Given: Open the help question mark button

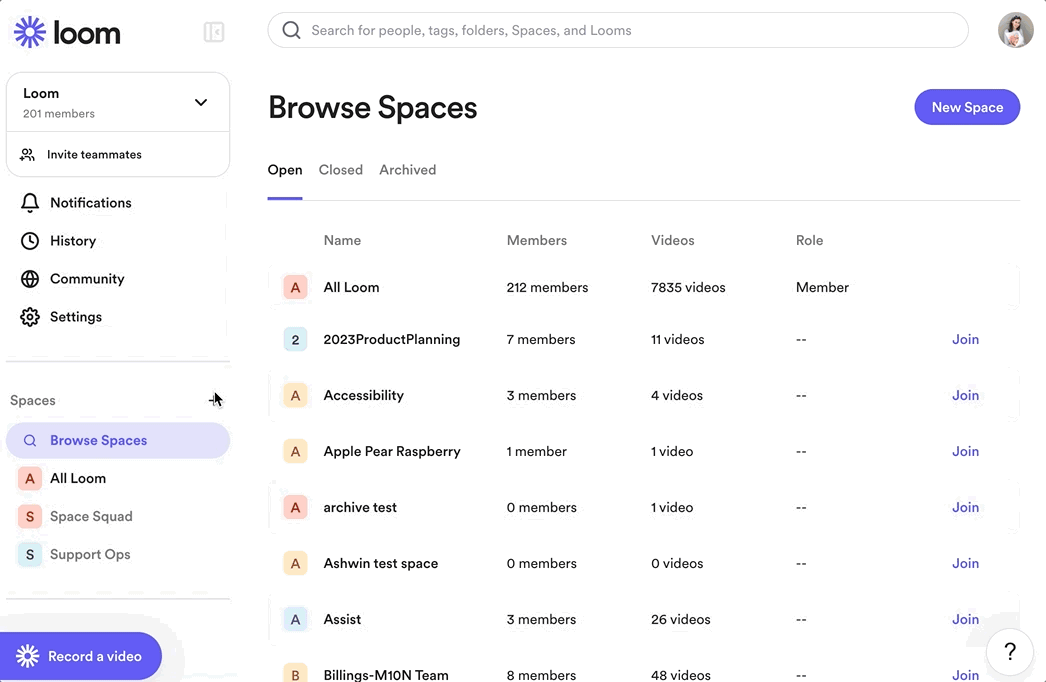Looking at the screenshot, I should (1009, 652).
